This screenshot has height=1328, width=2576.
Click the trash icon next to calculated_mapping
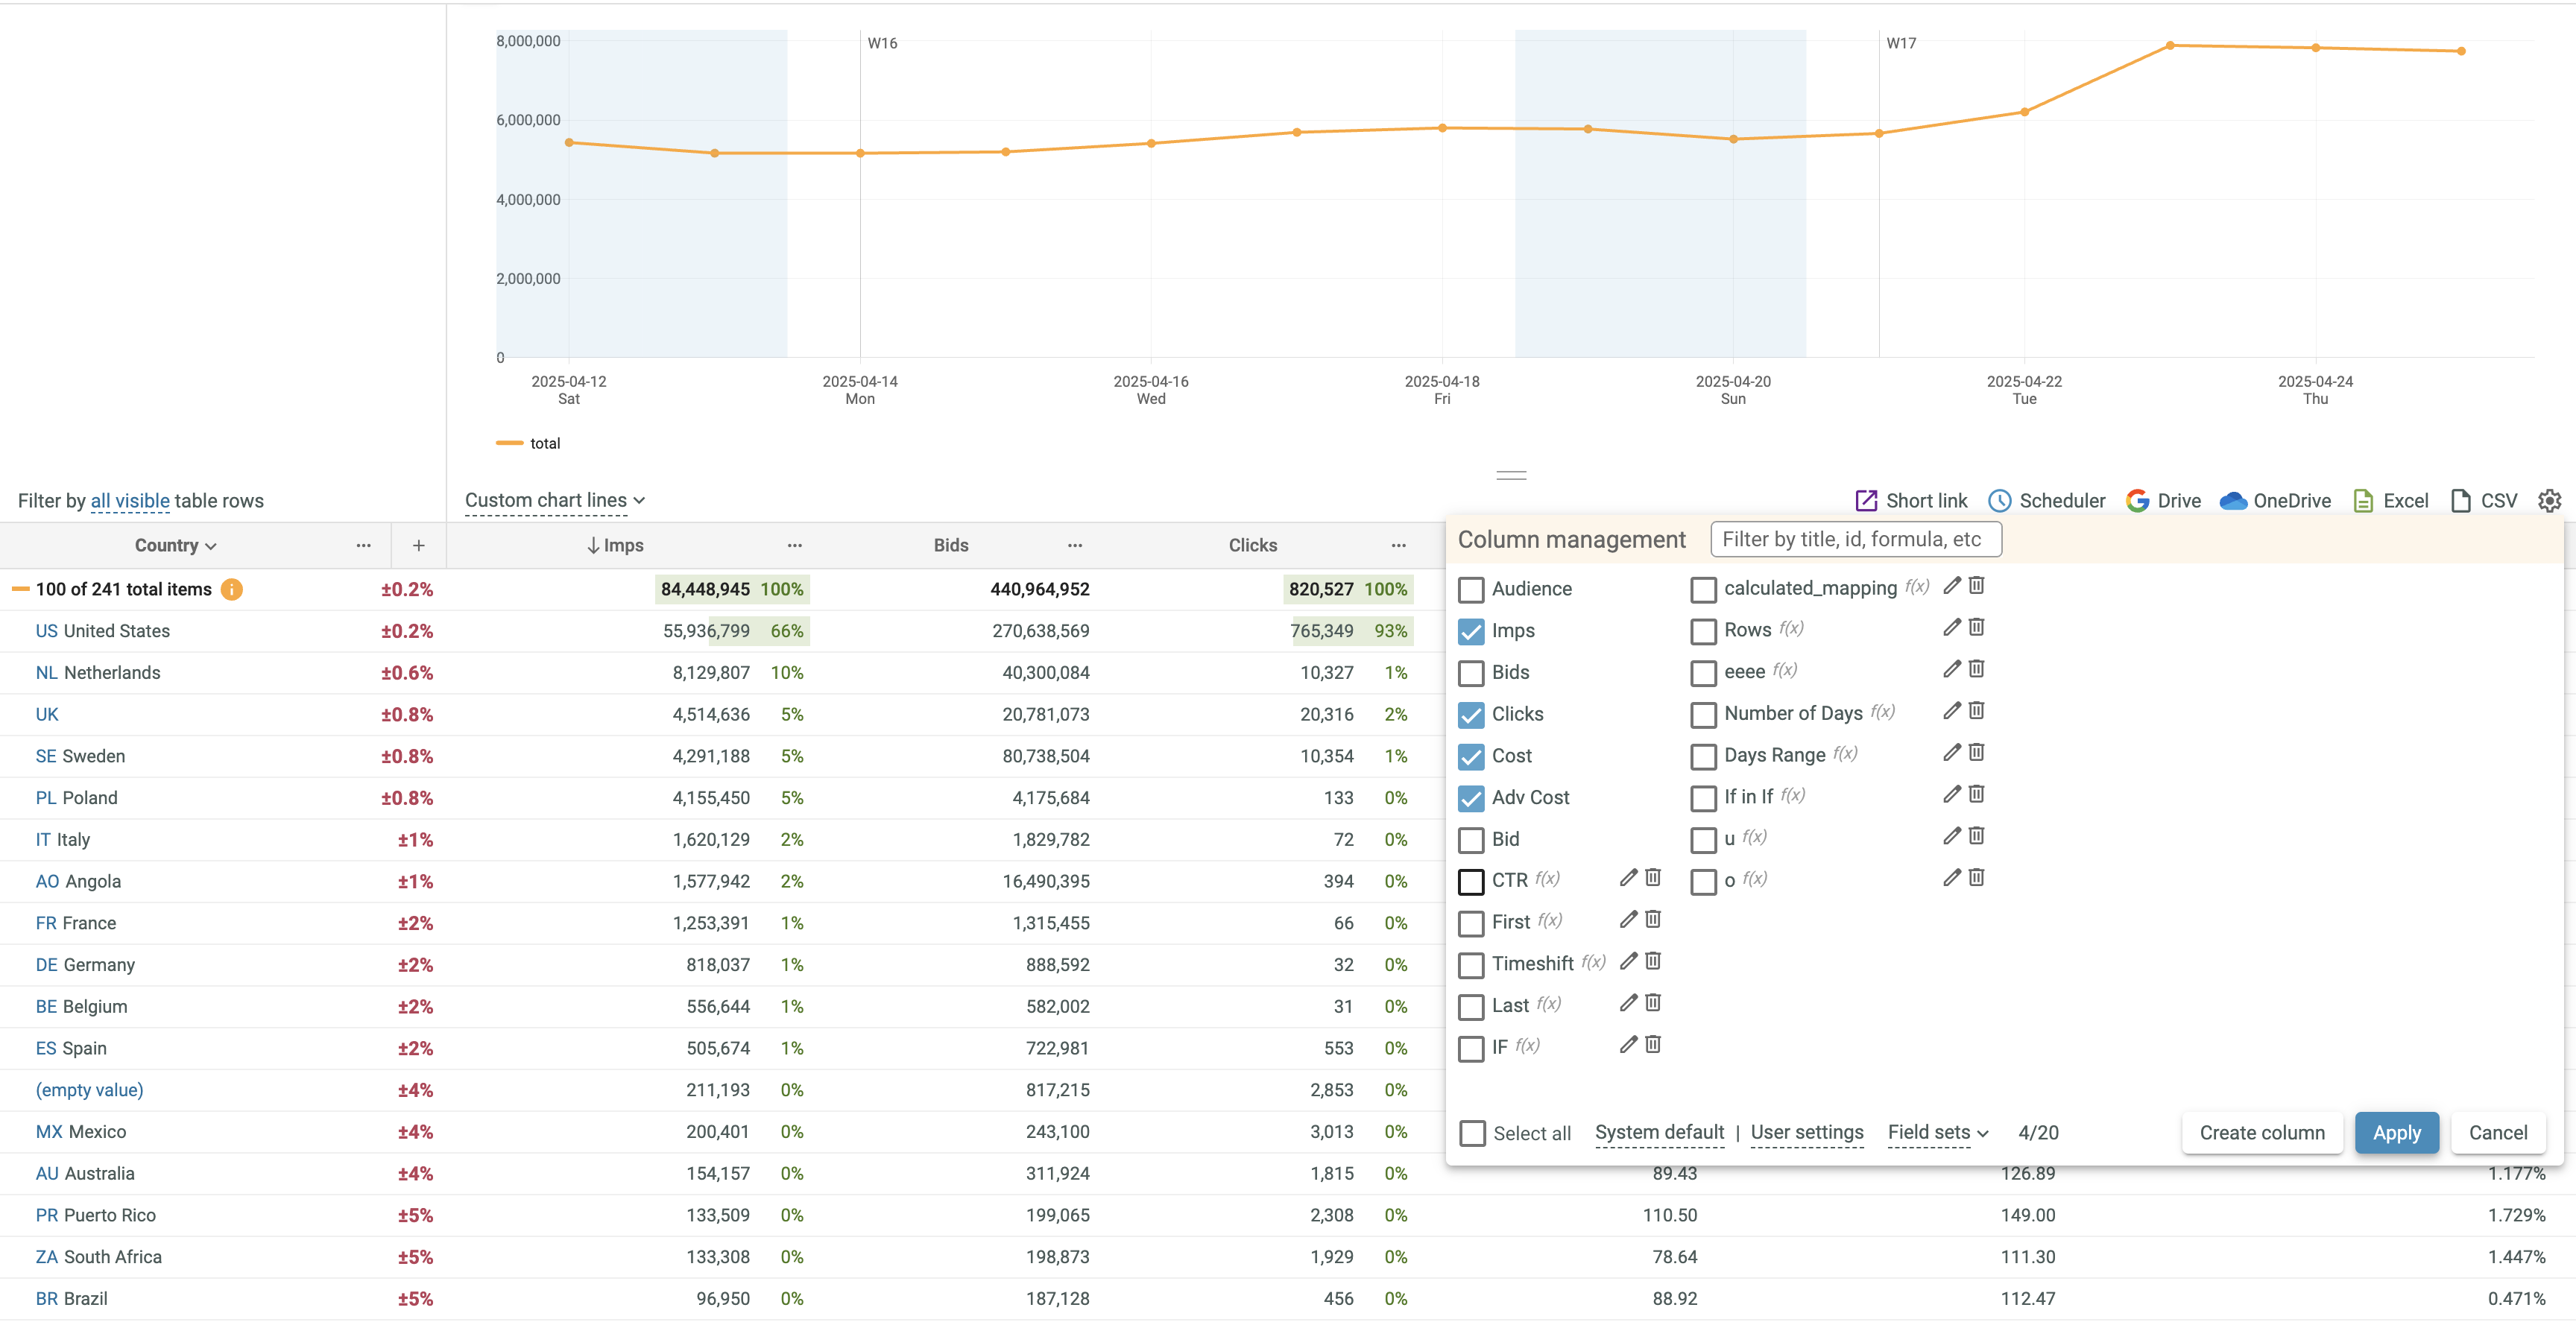click(1976, 586)
